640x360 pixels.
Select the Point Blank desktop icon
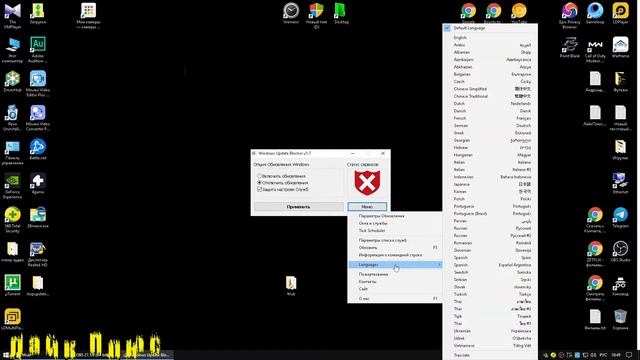point(569,47)
